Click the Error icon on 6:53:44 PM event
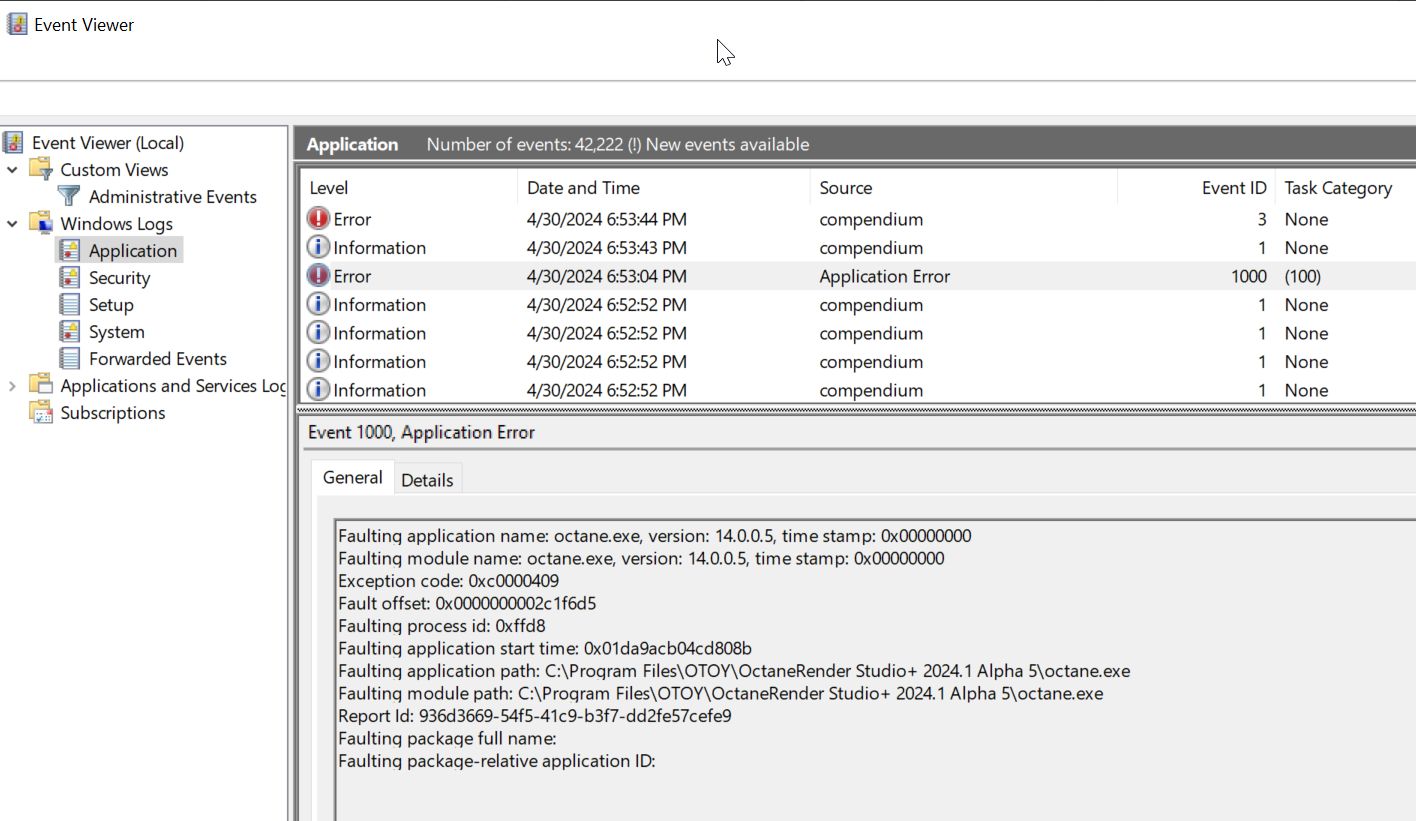Screen dimensions: 1416x821 coord(318,219)
